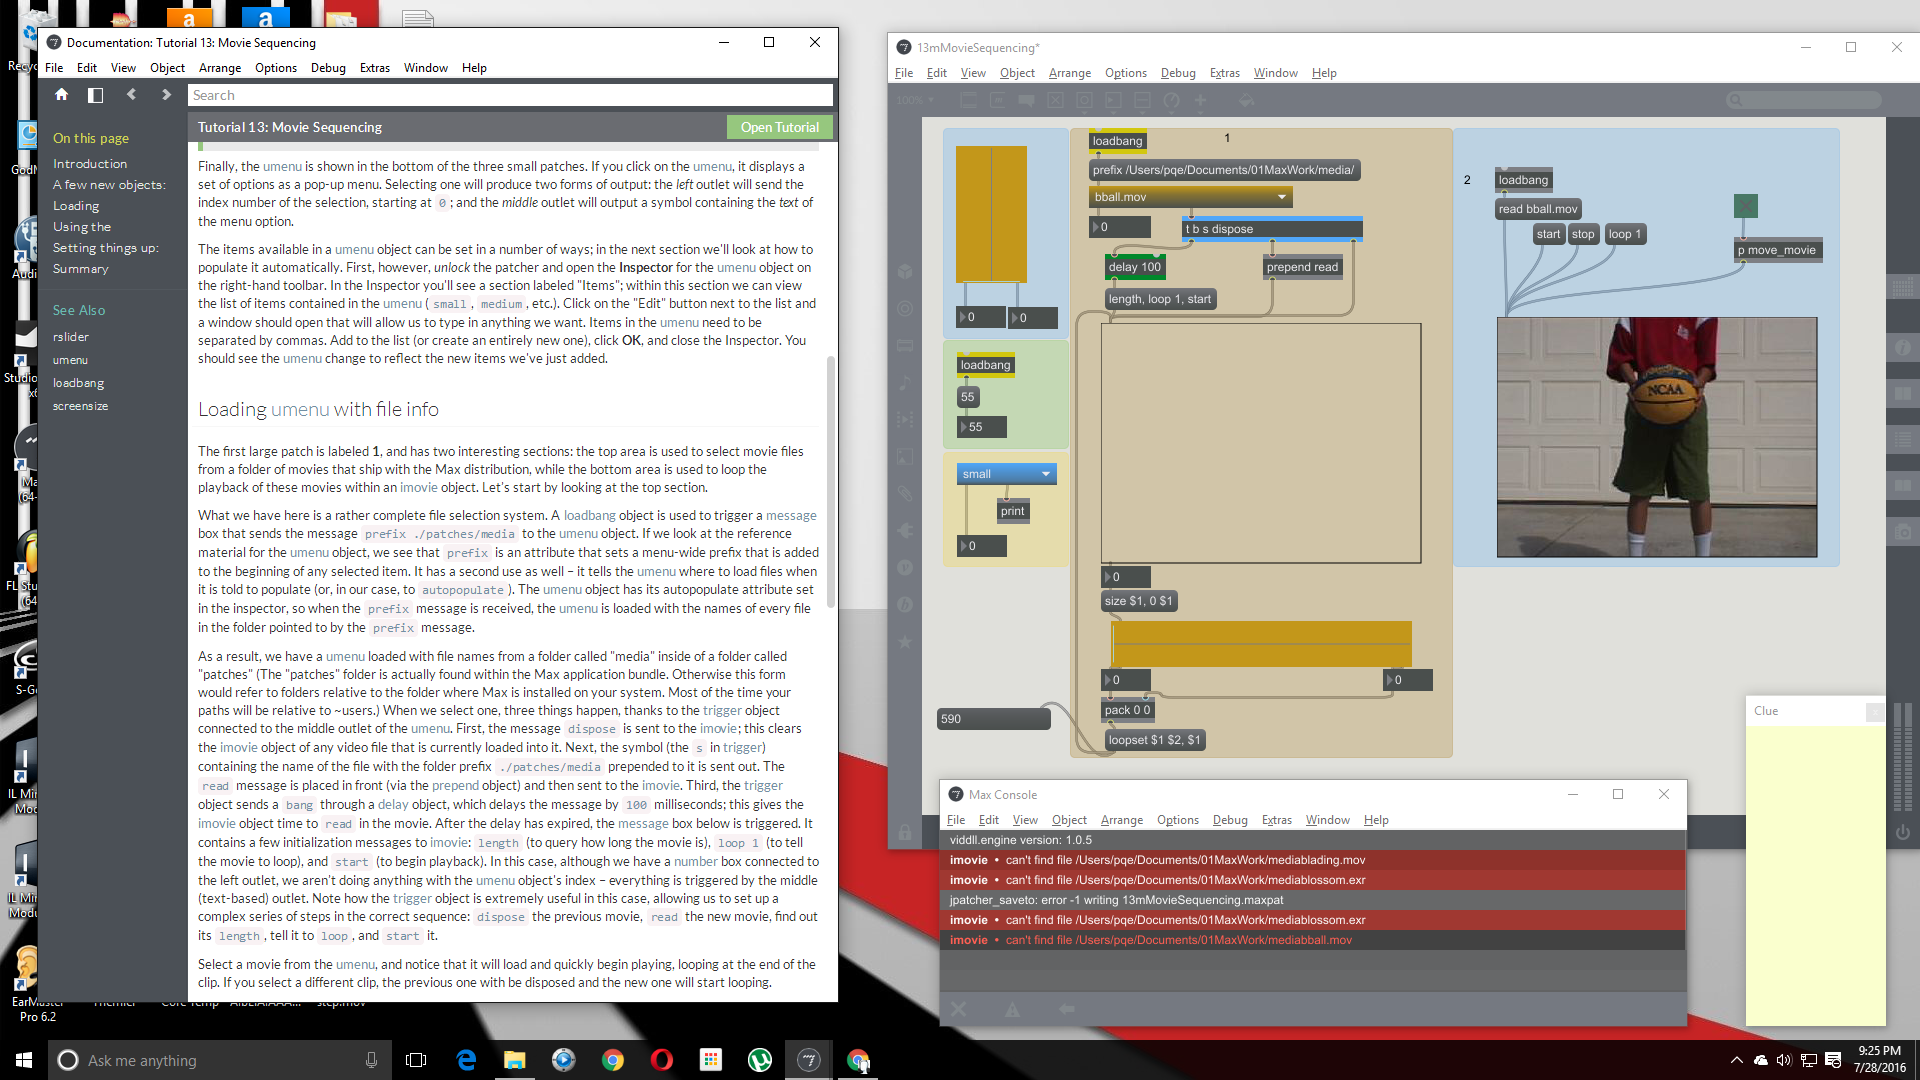Click the 'start' message box

(x=1547, y=234)
